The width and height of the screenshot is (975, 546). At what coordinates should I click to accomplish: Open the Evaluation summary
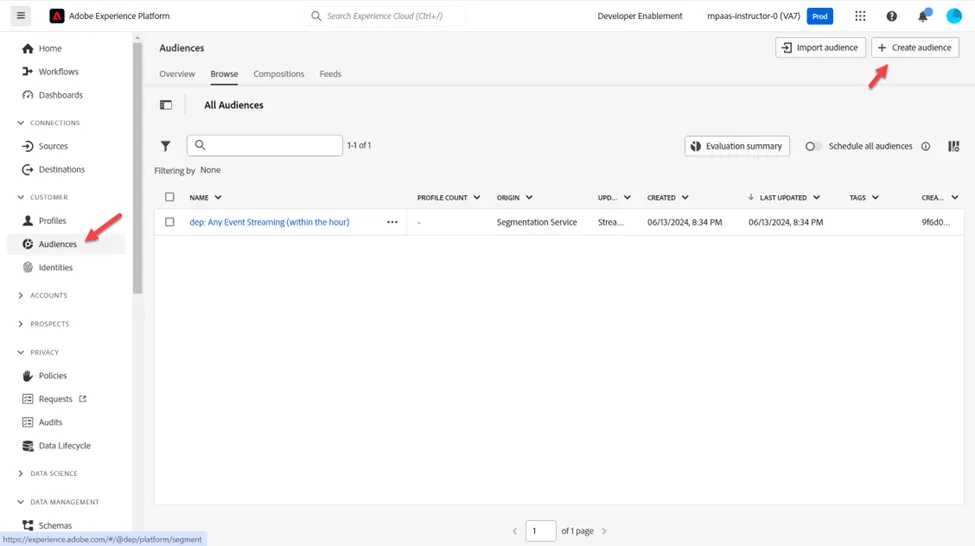737,146
